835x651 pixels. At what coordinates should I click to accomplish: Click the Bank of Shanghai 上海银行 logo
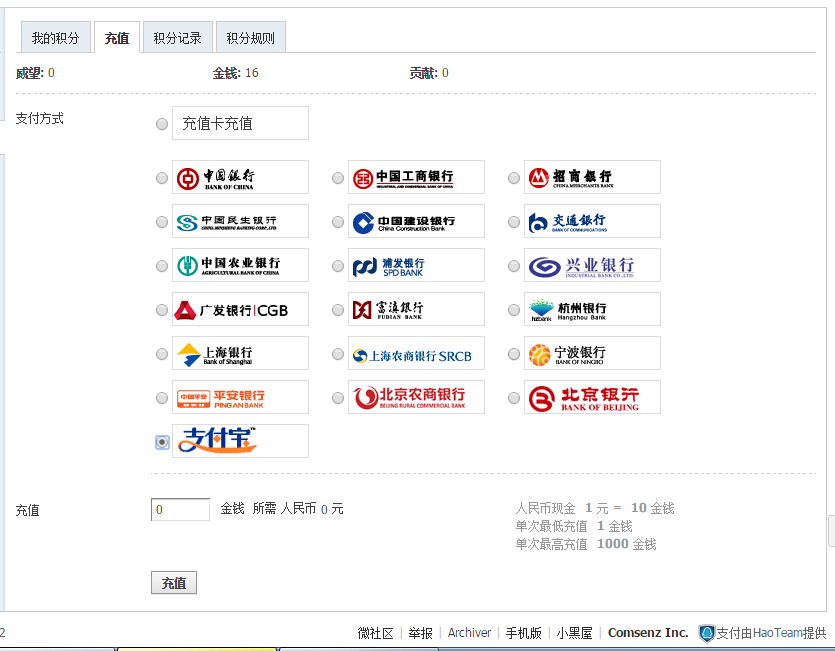pos(240,353)
